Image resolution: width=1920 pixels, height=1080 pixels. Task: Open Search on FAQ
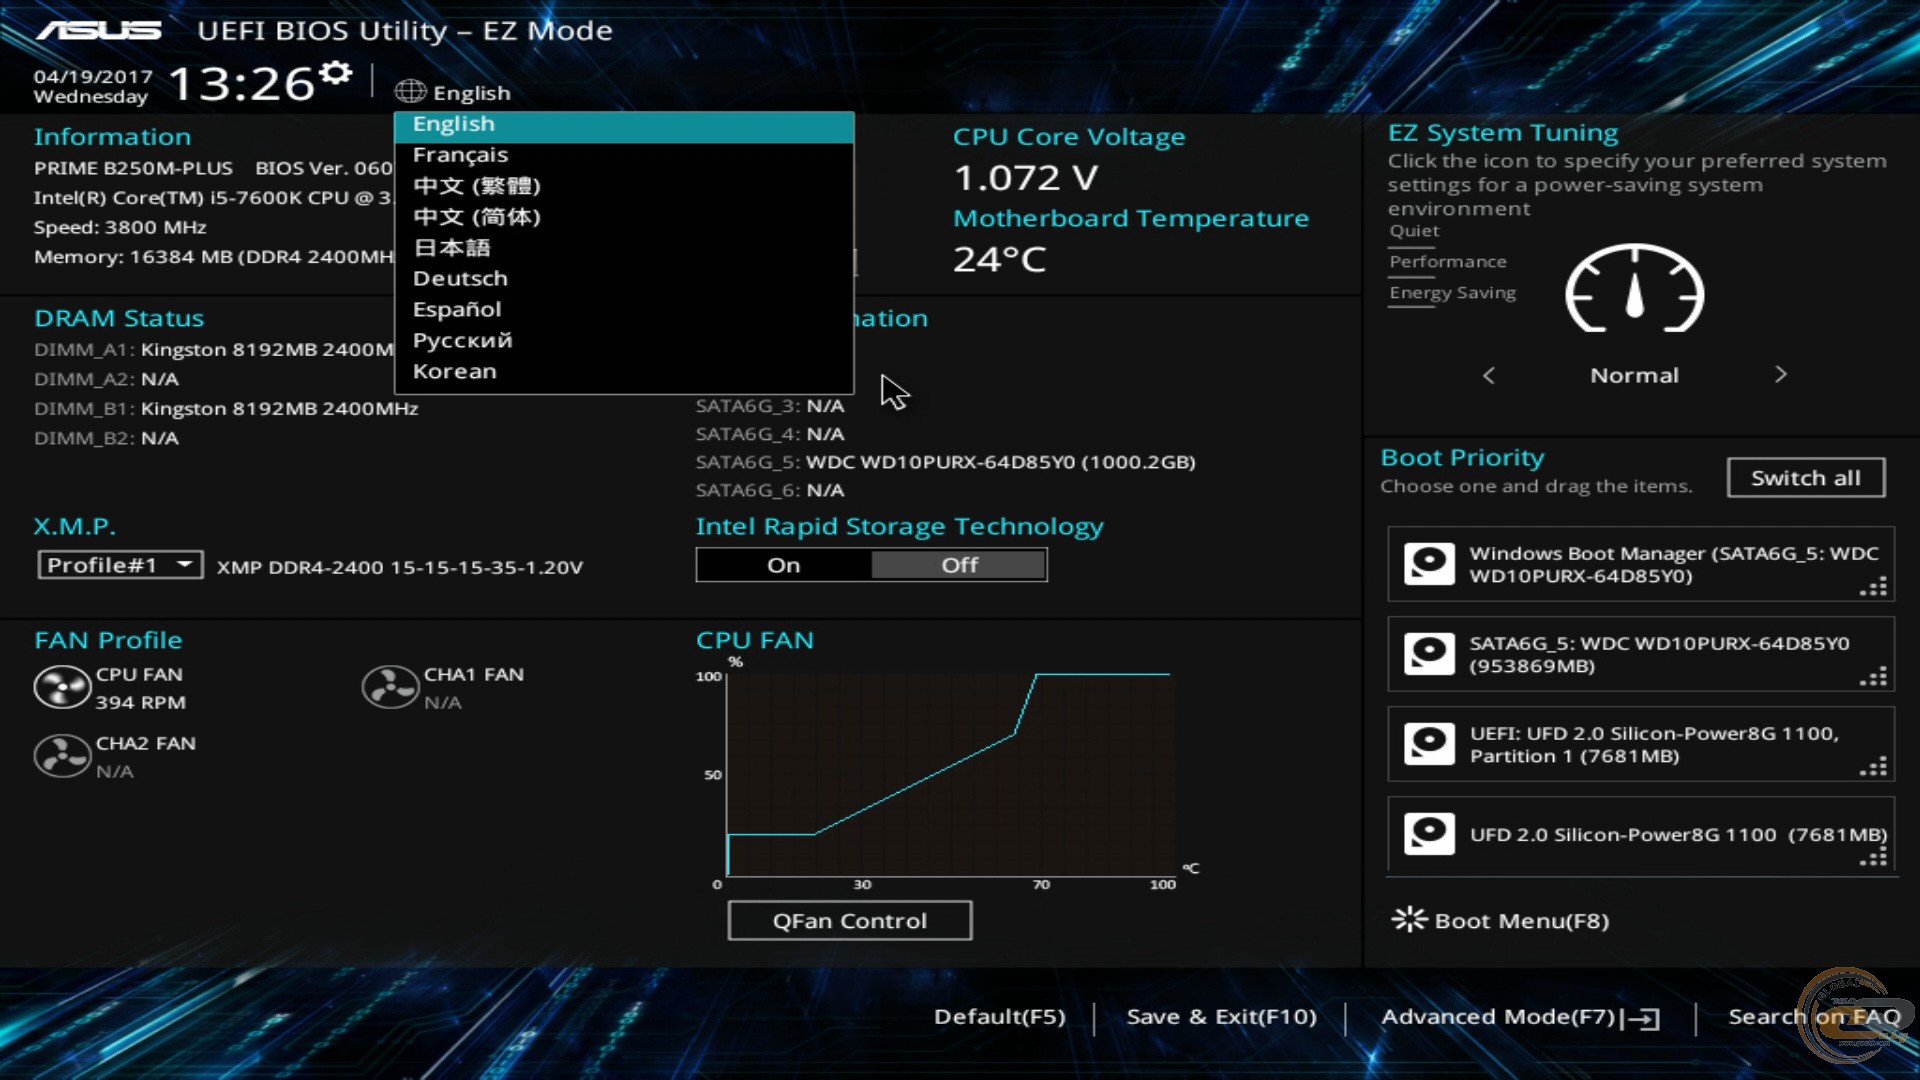pos(1814,1017)
